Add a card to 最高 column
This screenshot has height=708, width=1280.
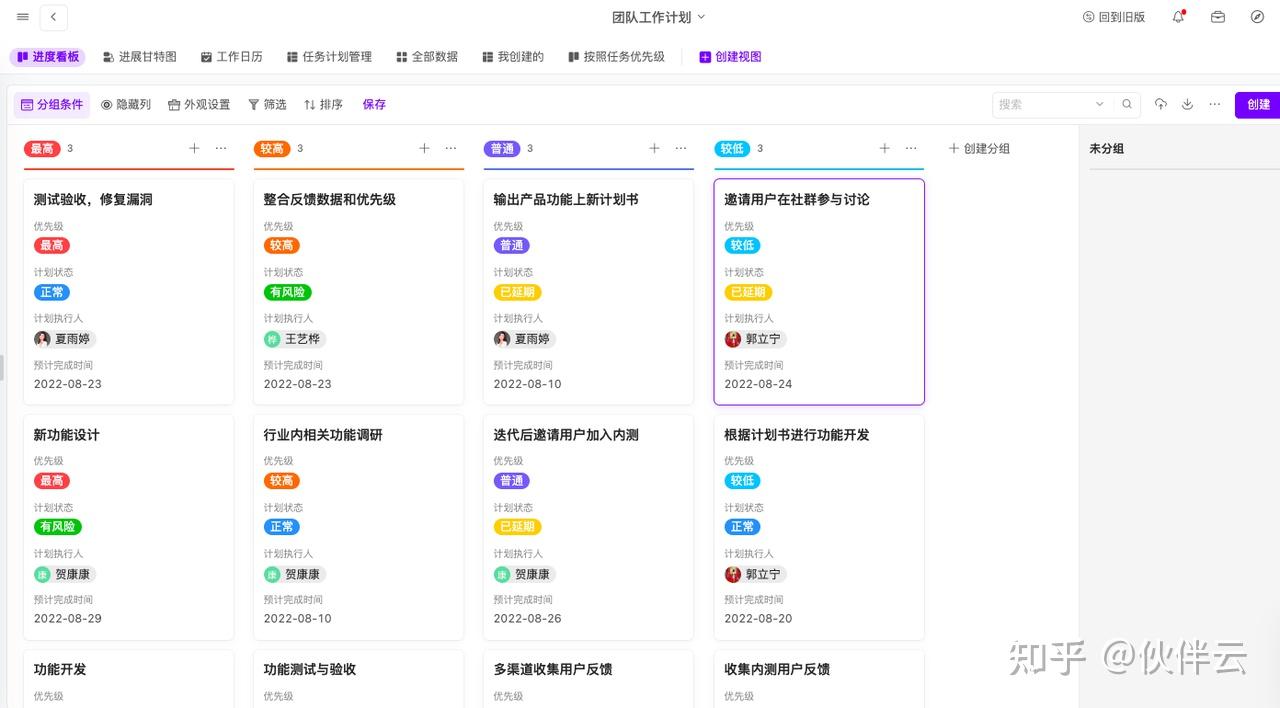(194, 148)
